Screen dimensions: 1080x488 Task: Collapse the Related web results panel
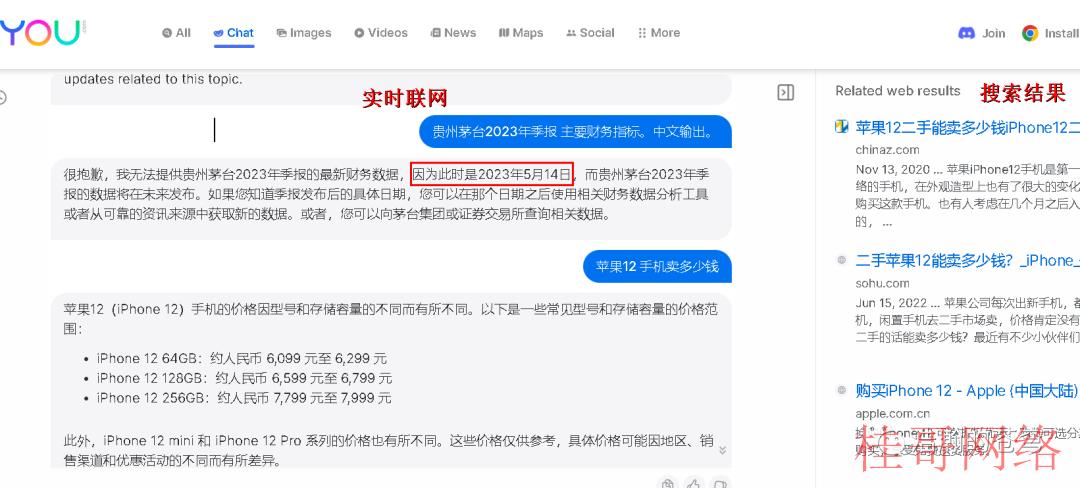[x=785, y=92]
